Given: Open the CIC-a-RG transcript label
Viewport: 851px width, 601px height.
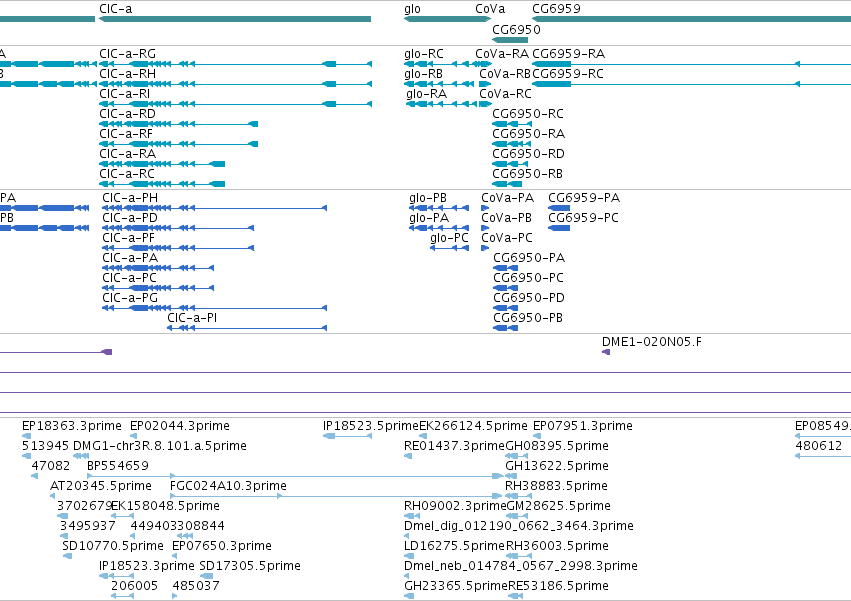Looking at the screenshot, I should (128, 54).
